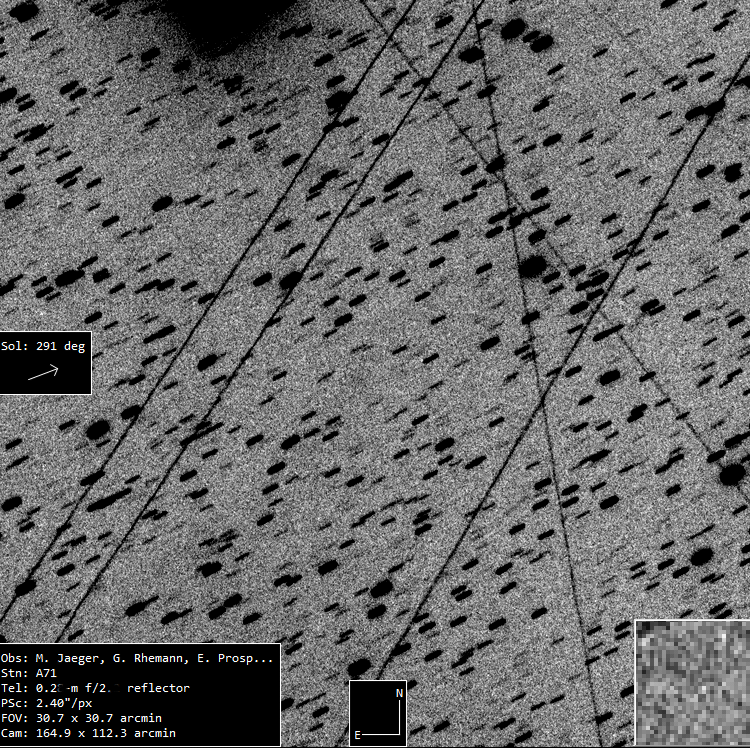Click the truncated 'E. Prosp...' observer name
The height and width of the screenshot is (748, 750).
[x=236, y=658]
